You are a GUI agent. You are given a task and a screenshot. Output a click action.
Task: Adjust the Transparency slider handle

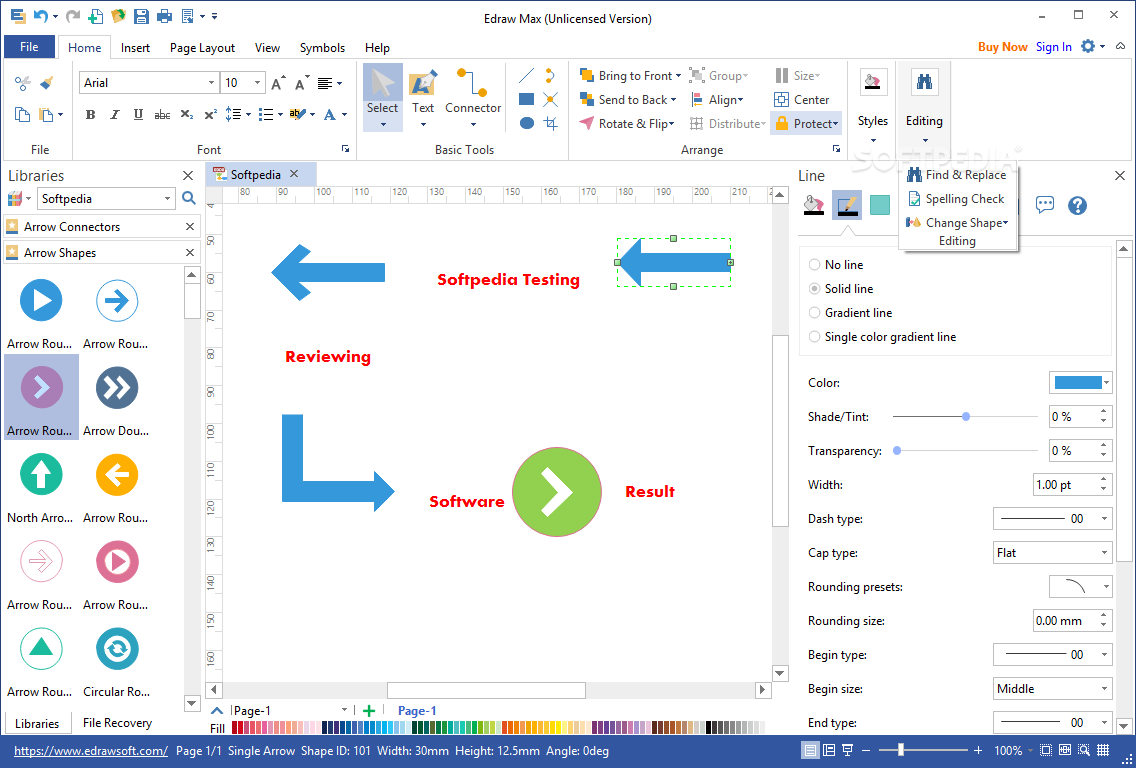pos(897,451)
